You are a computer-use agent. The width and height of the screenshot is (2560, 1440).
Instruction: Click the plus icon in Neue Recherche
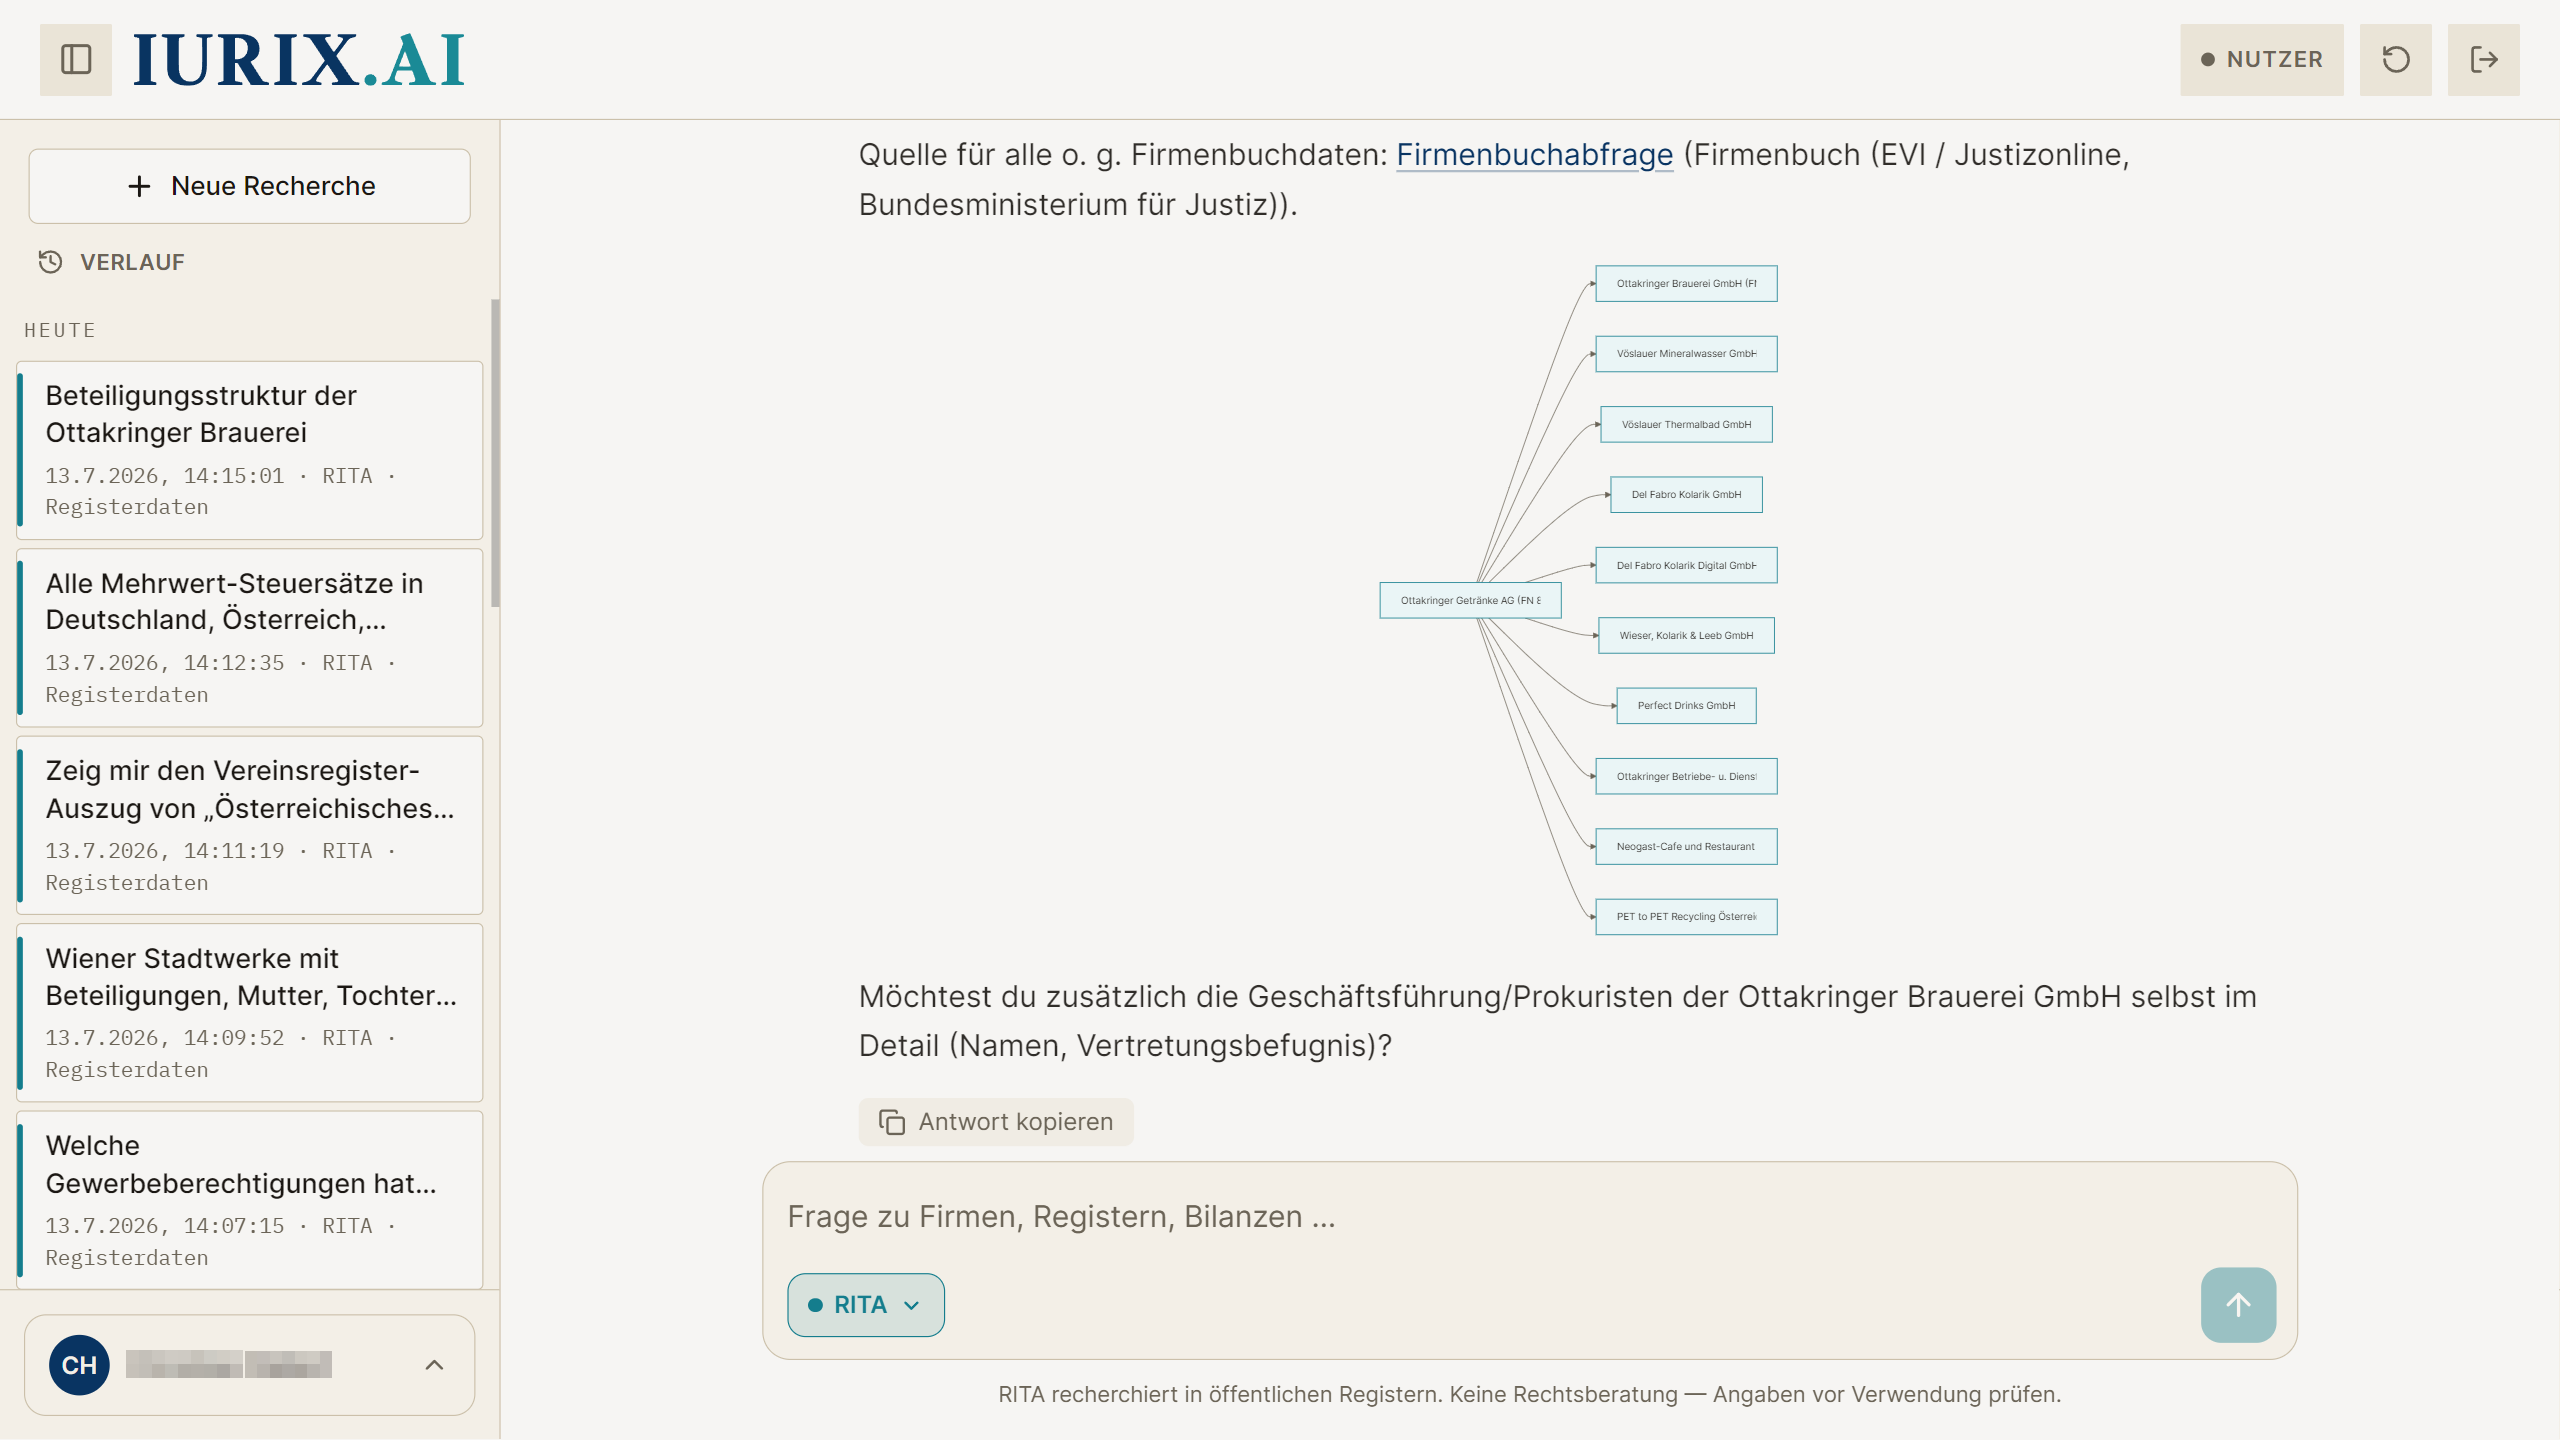[x=139, y=186]
